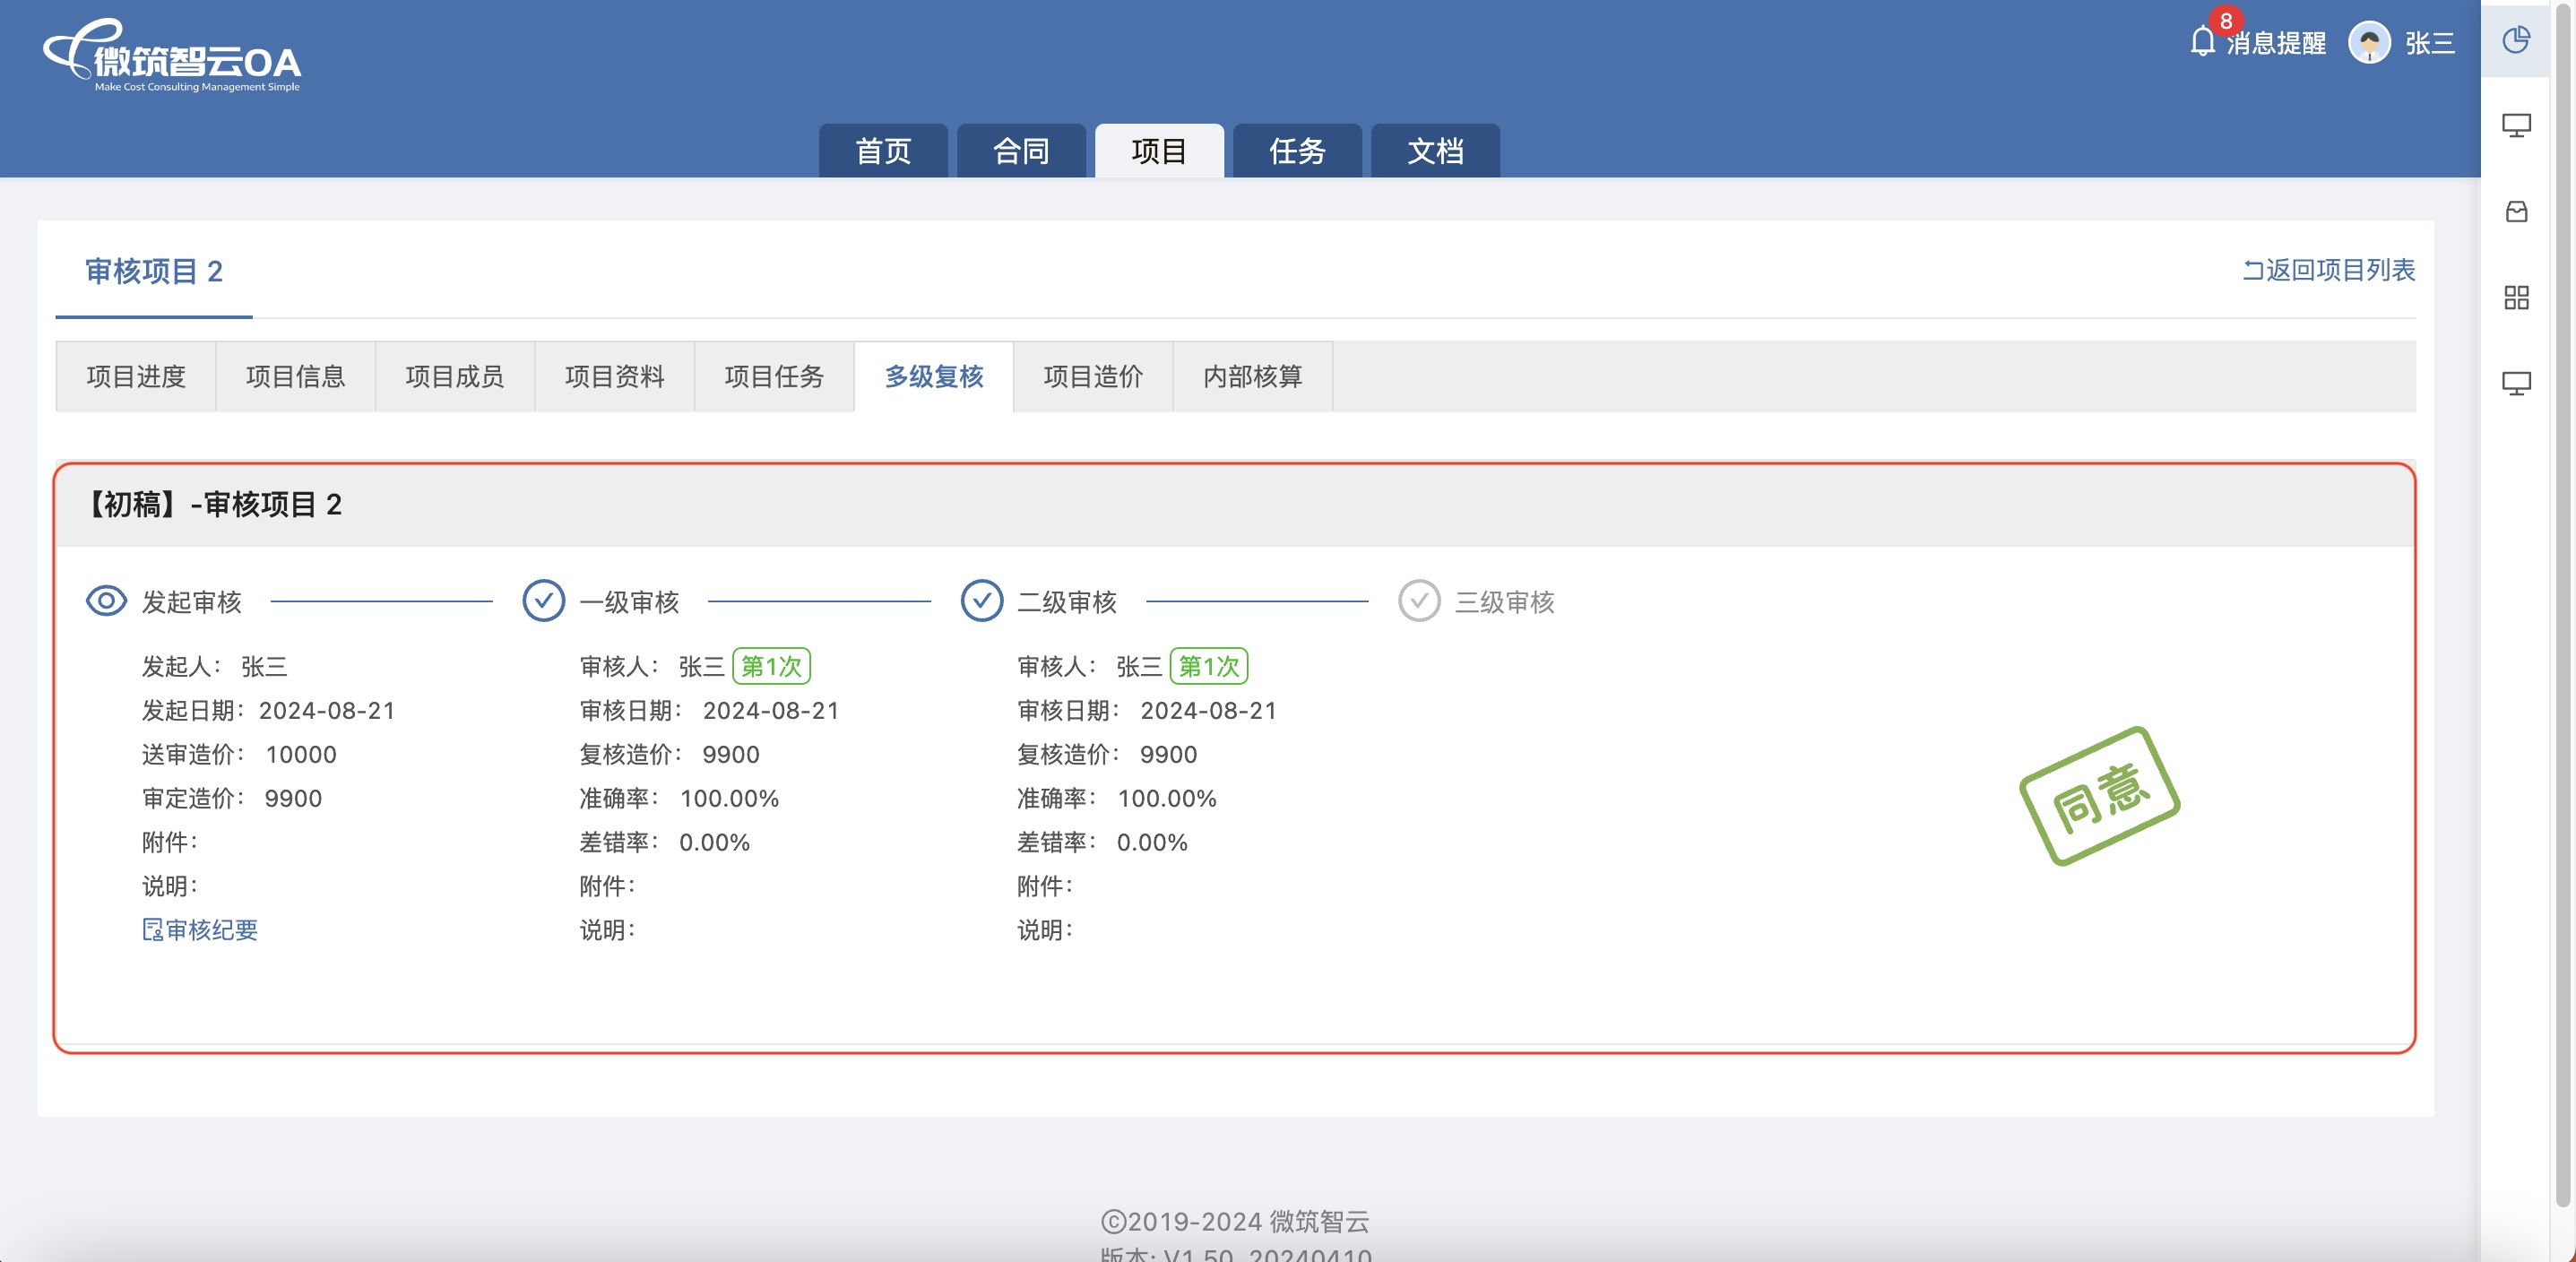Click the inbox tray sidebar icon
2576x1262 pixels.
point(2515,212)
